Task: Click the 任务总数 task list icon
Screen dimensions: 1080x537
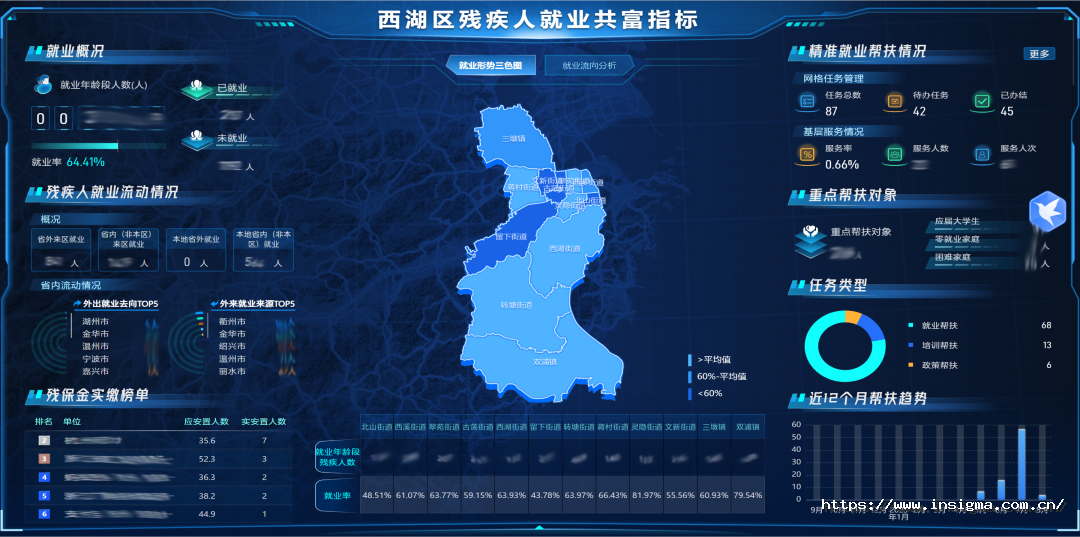Action: coord(807,102)
